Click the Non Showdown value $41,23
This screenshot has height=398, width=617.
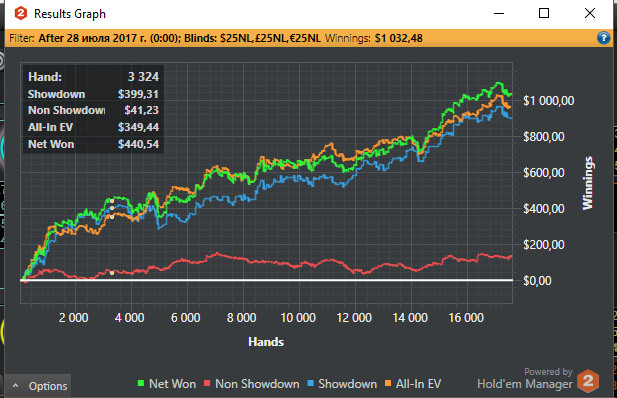[x=141, y=110]
